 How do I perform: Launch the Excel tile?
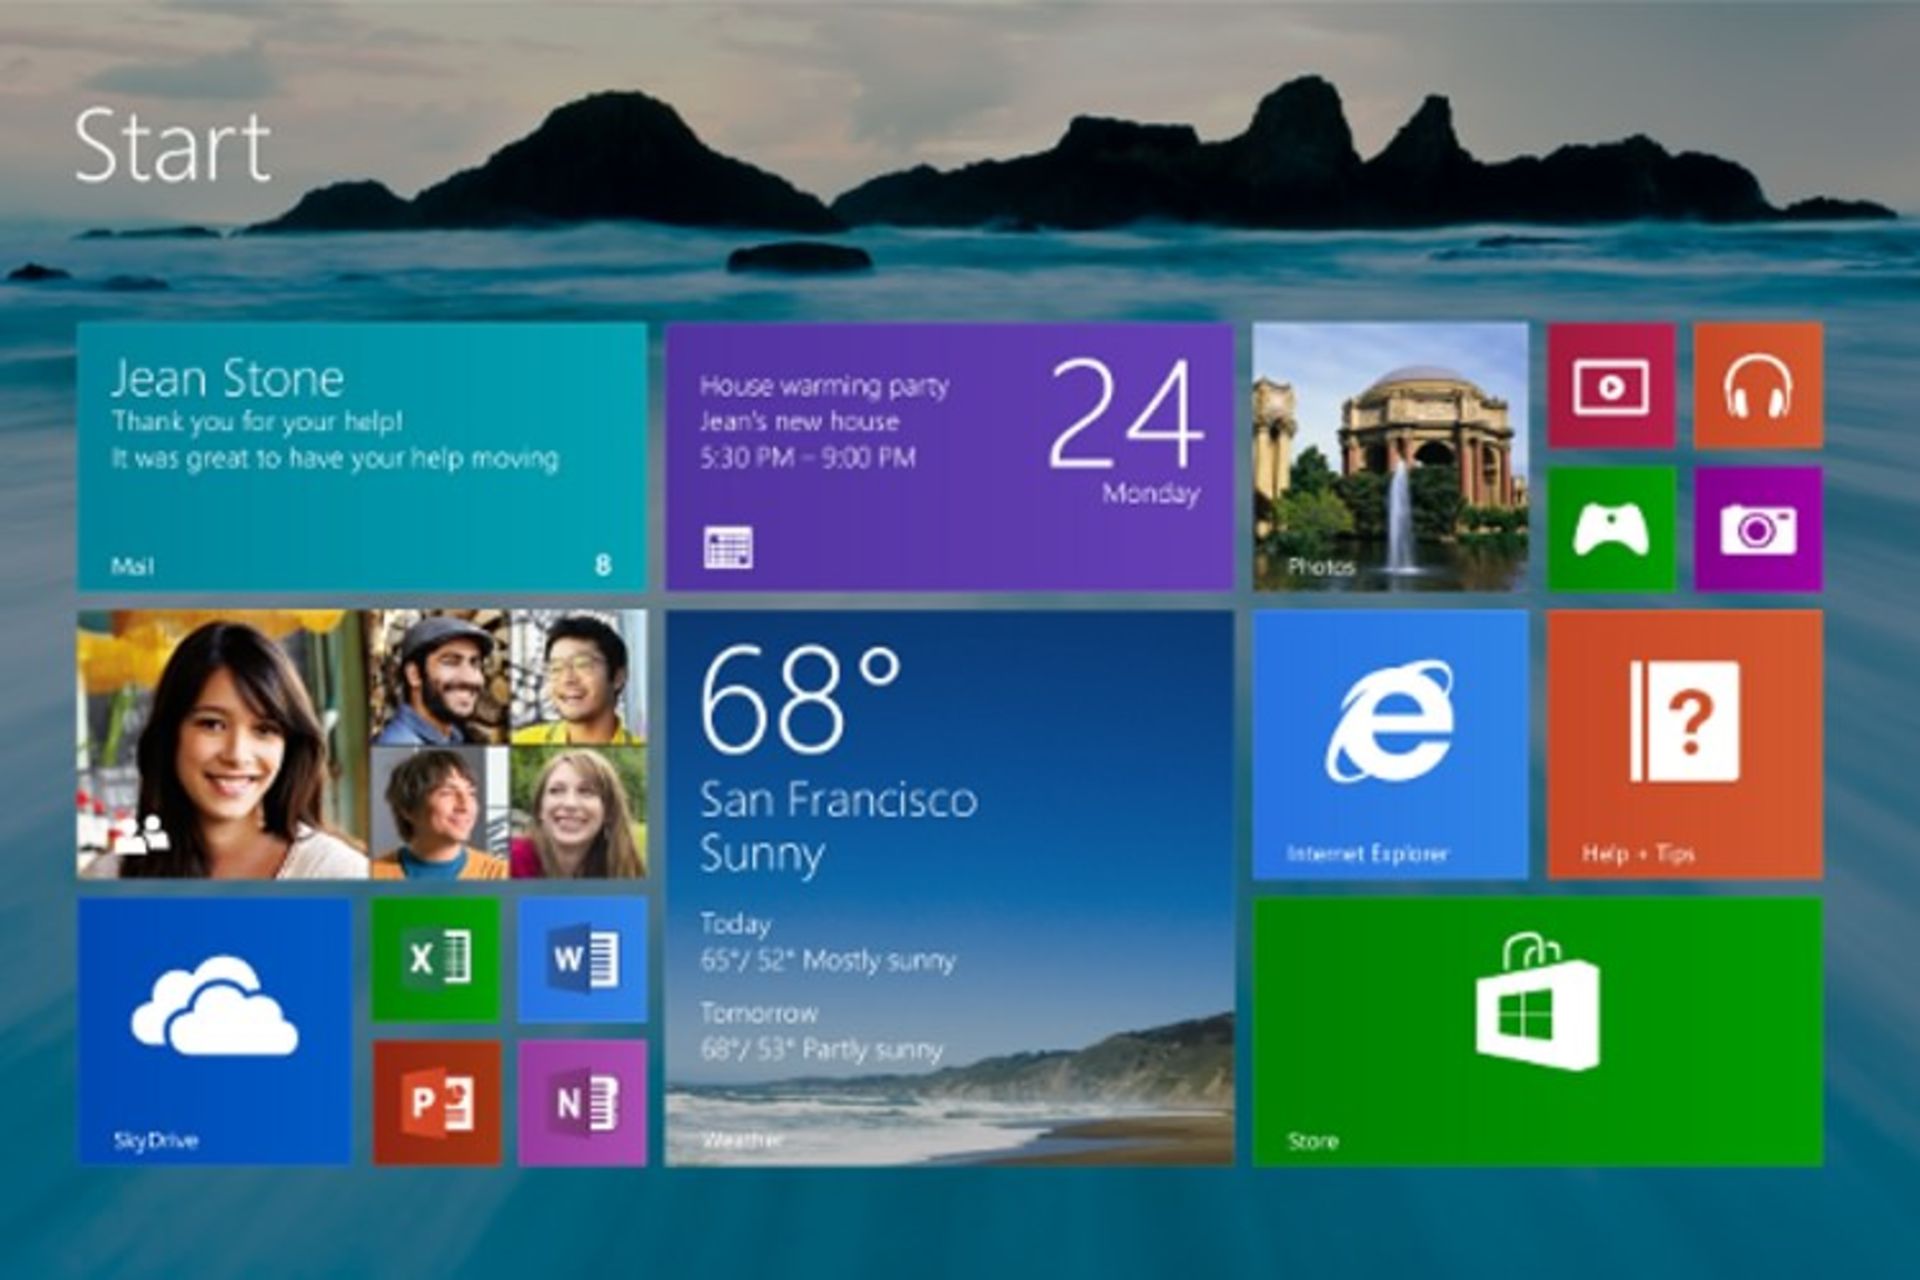pyautogui.click(x=436, y=960)
